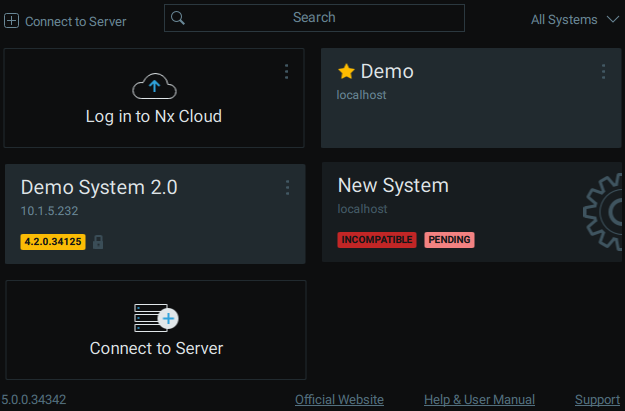625x411 pixels.
Task: Open the New System tile title
Action: [393, 185]
